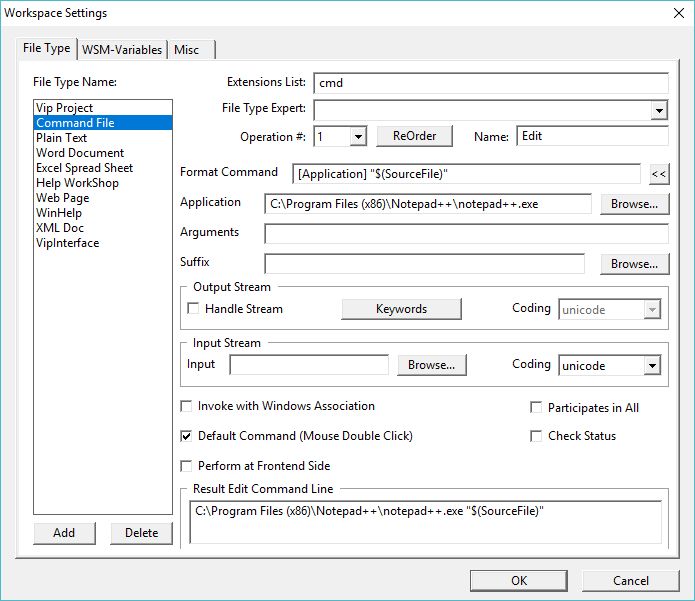Viewport: 695px width, 601px height.
Task: Click the Input Stream input field
Action: coord(309,365)
